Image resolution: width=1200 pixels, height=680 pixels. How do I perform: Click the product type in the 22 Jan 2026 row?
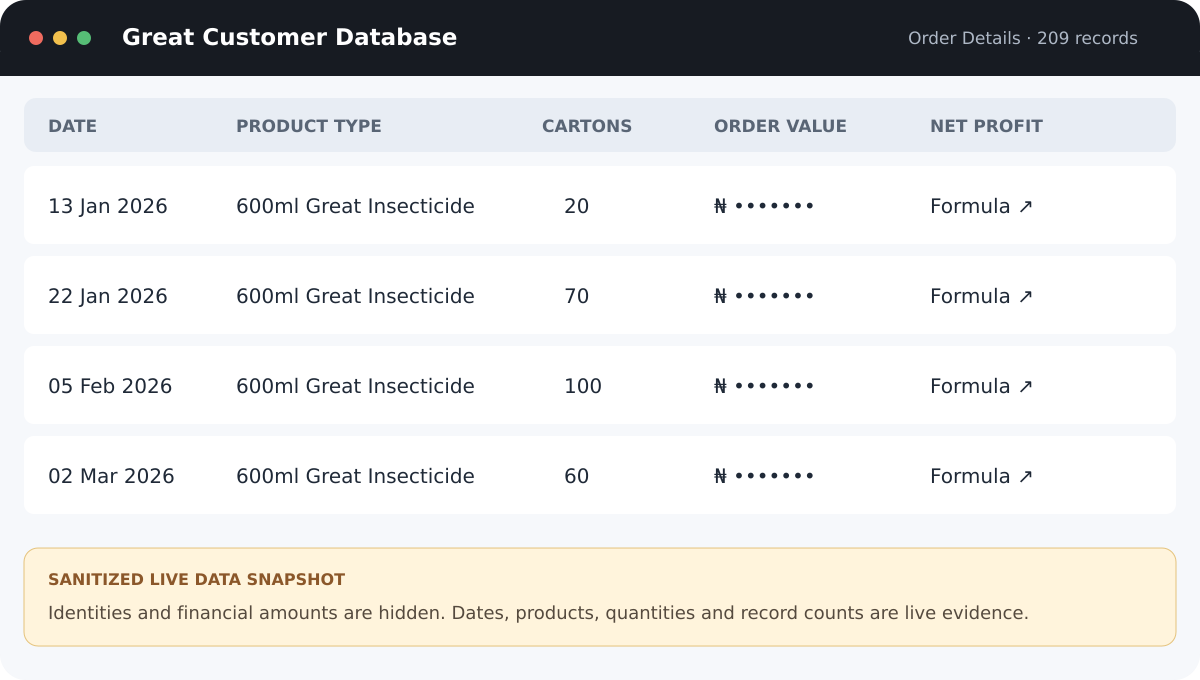(x=355, y=296)
